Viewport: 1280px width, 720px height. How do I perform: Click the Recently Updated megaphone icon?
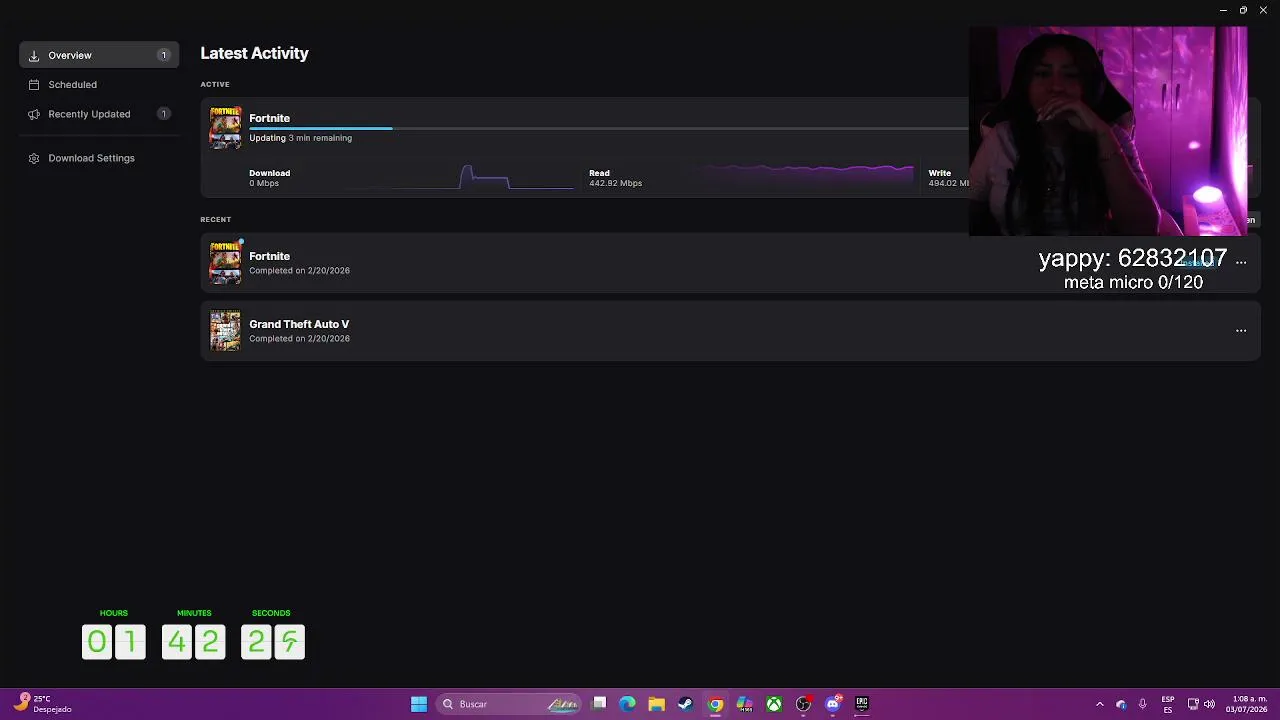34,114
